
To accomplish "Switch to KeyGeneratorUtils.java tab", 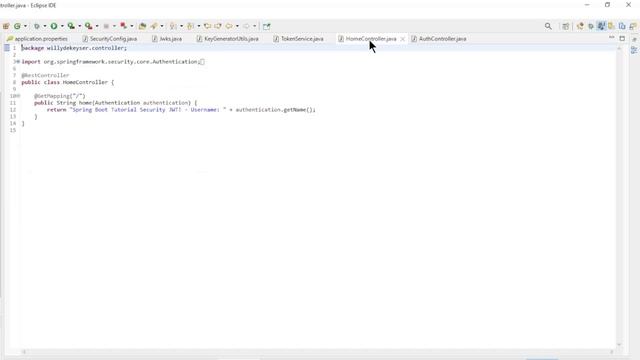I will point(227,39).
